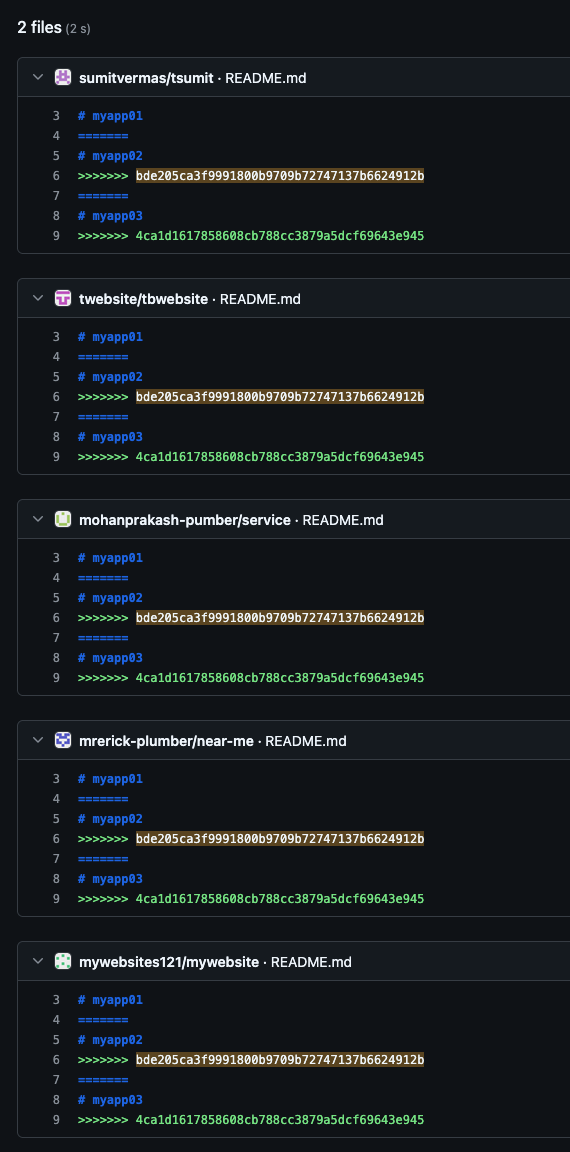Click the mohanprakash-pumber avatar icon

pos(63,519)
